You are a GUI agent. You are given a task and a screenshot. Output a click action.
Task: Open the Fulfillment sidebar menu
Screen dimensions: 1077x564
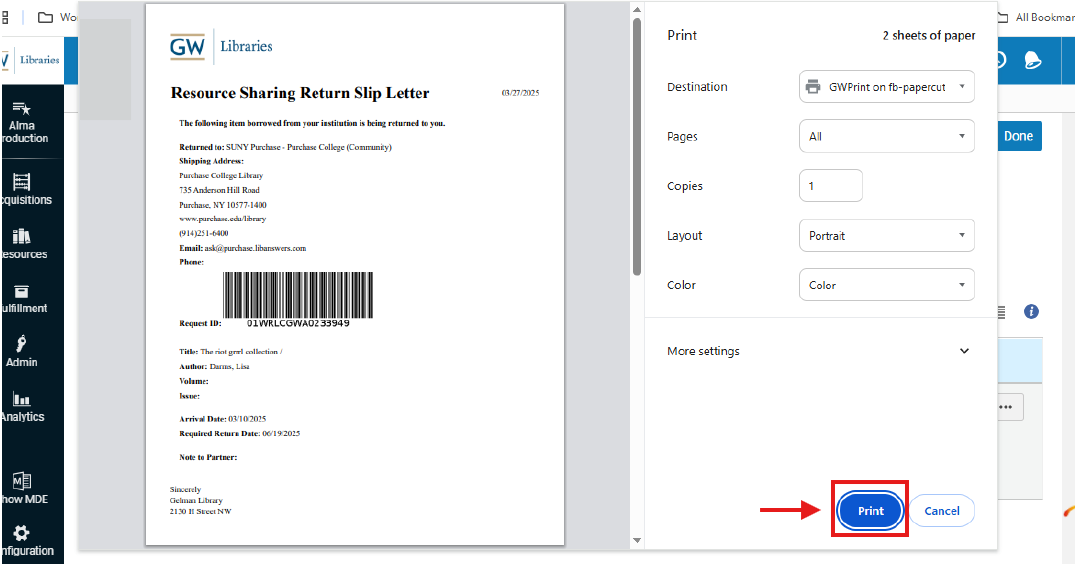point(22,297)
